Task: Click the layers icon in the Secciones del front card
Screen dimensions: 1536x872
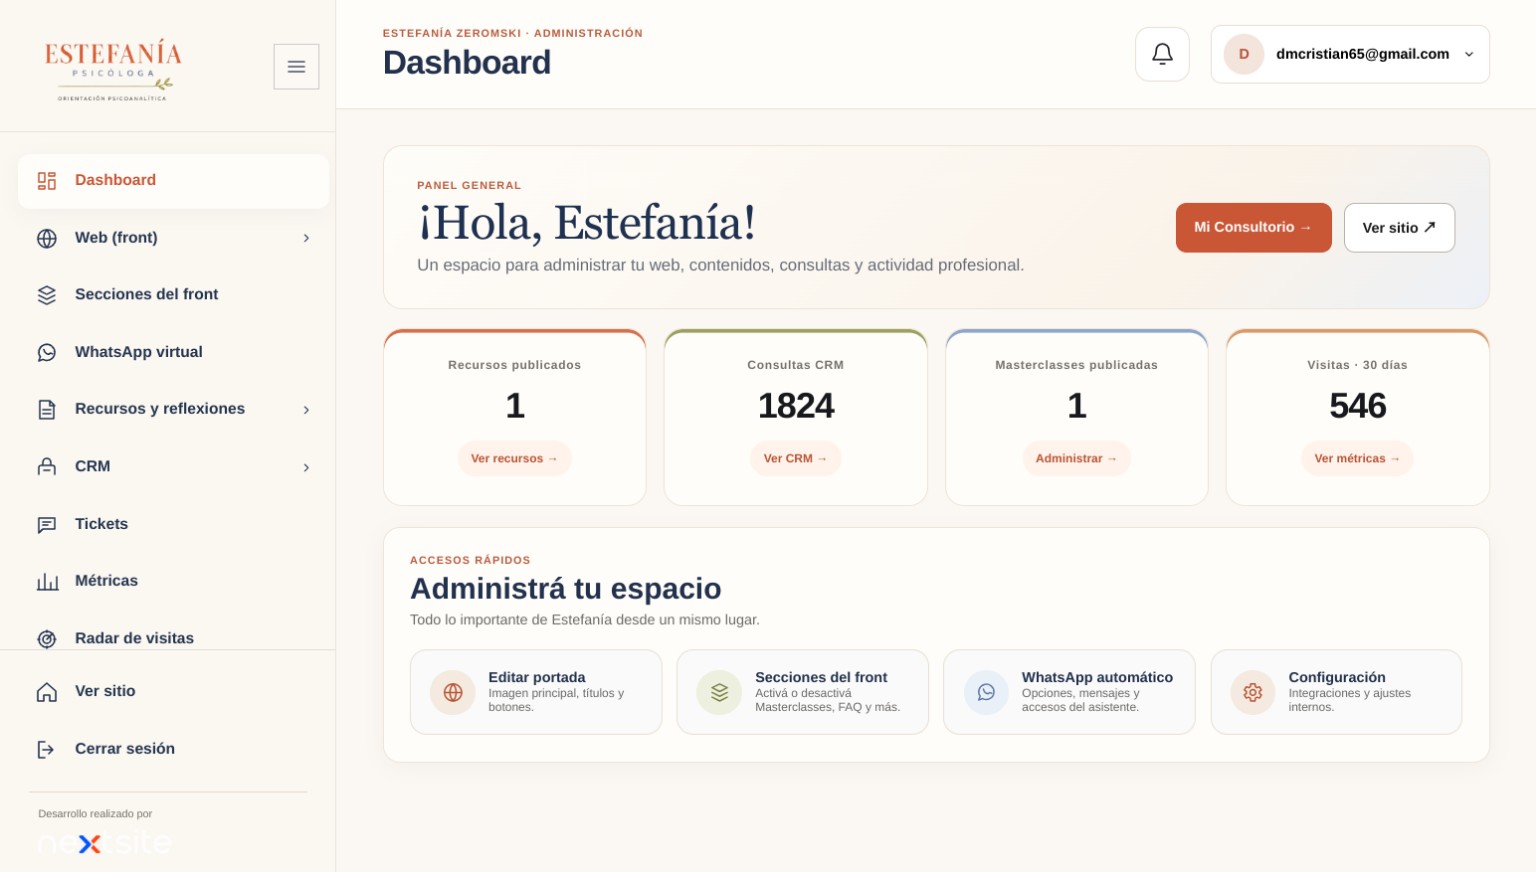Action: coord(719,692)
